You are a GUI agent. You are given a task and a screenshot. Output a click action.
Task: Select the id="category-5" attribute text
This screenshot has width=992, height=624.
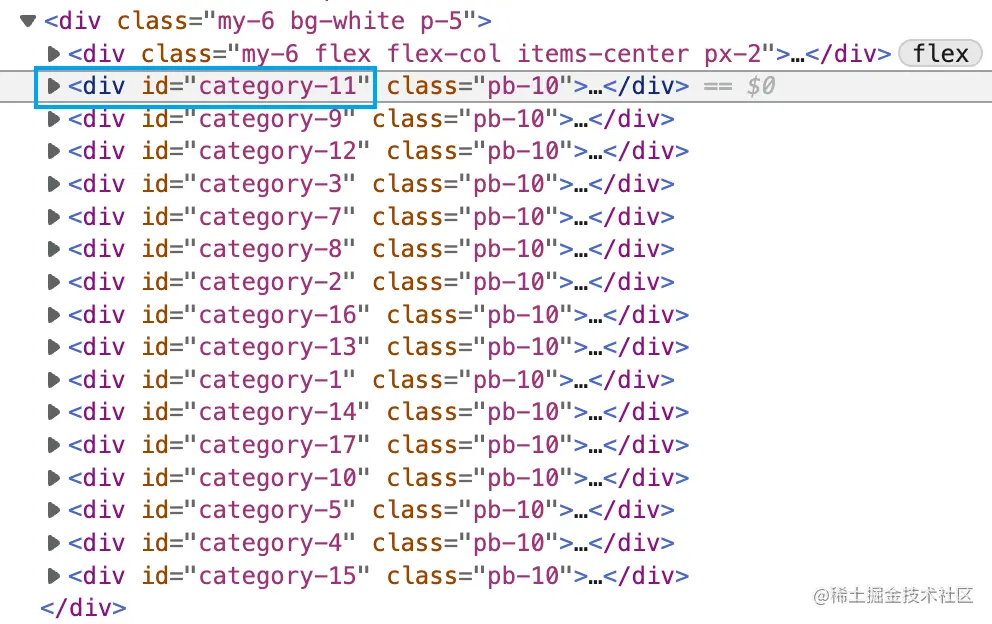pos(248,511)
